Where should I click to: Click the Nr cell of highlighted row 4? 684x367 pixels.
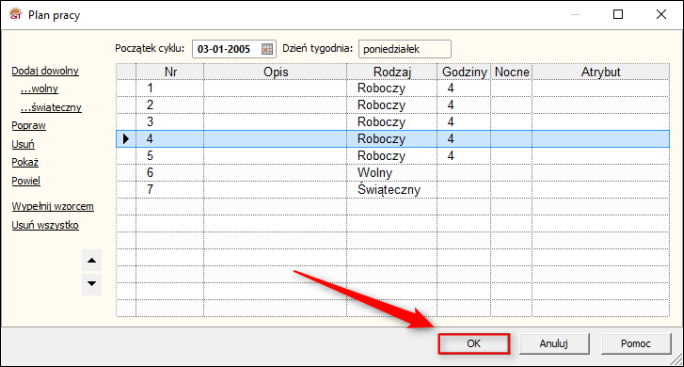170,139
